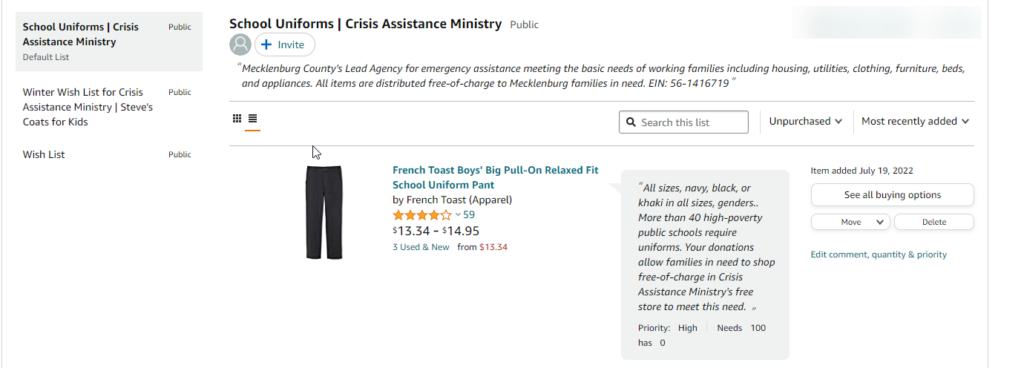1024x368 pixels.
Task: Select Wish List in sidebar
Action: pyautogui.click(x=109, y=155)
